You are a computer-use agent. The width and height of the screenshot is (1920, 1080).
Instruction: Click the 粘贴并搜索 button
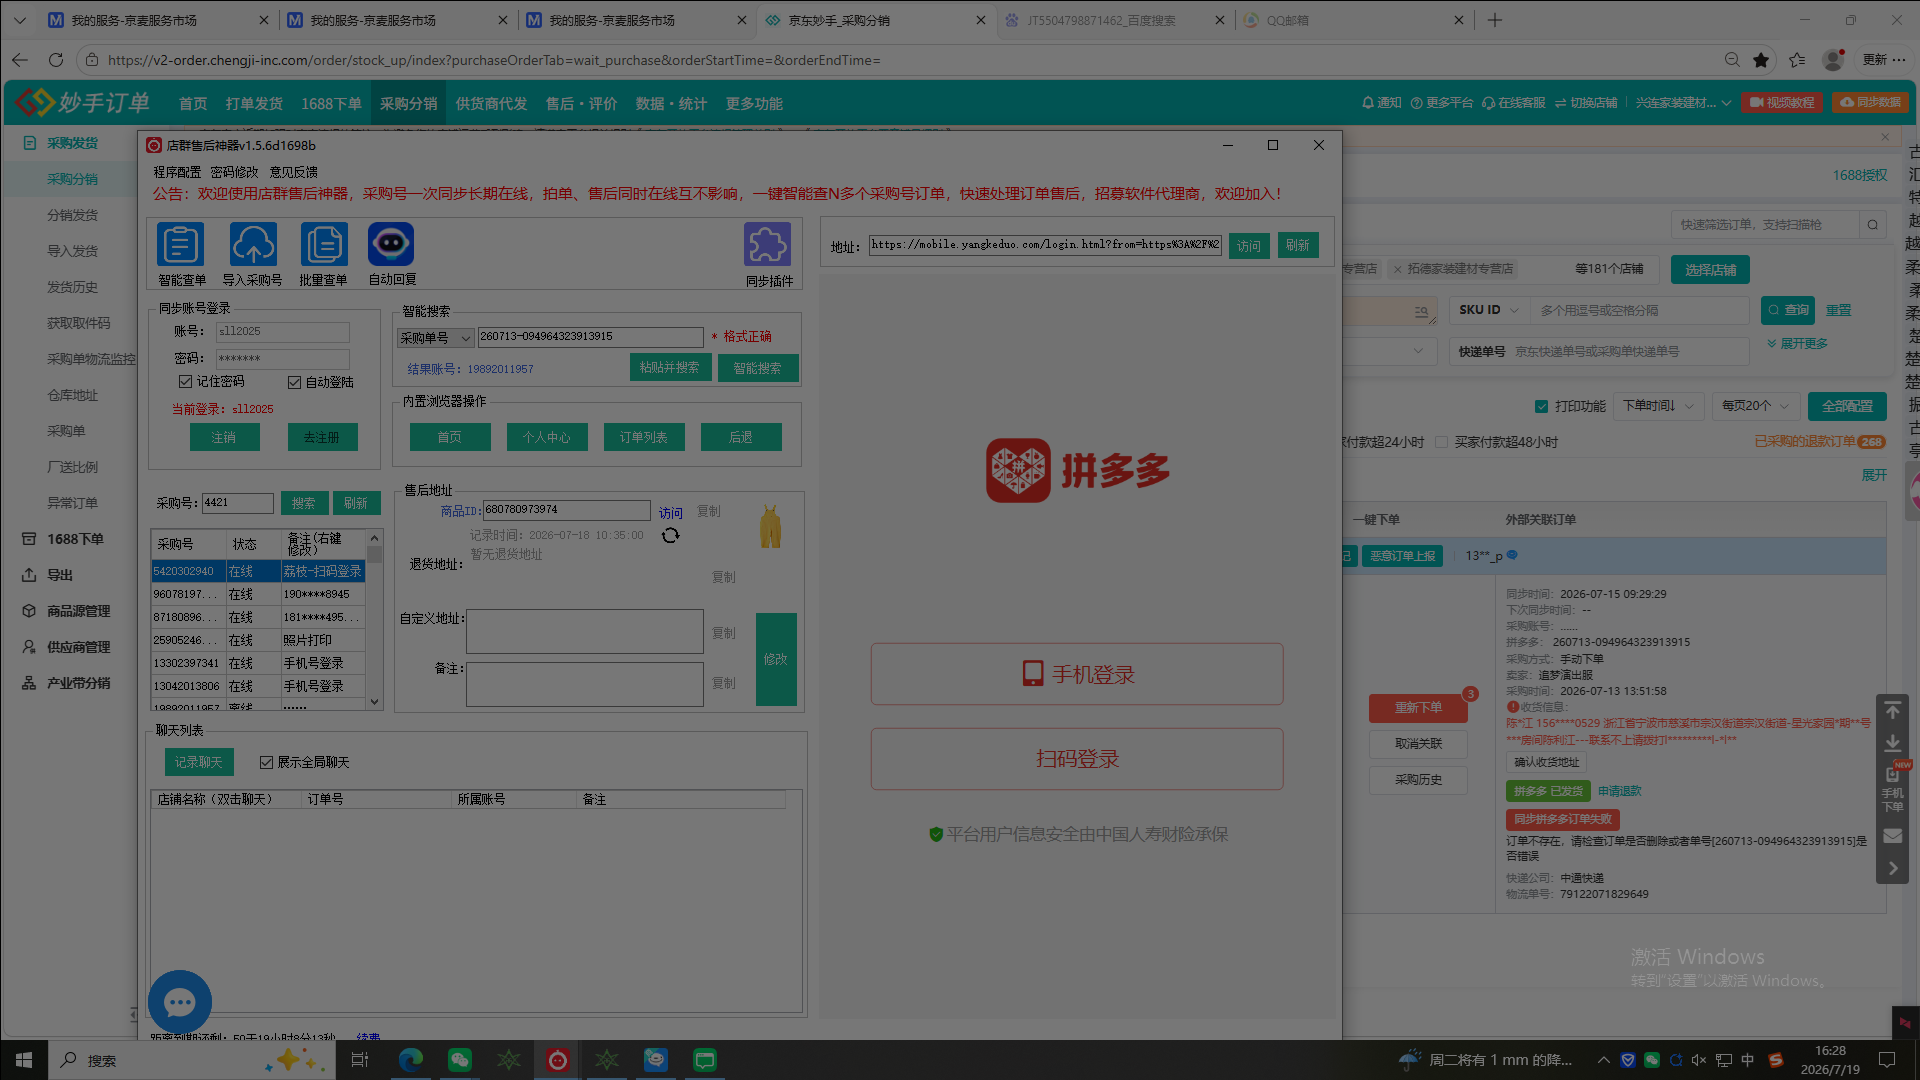(670, 368)
